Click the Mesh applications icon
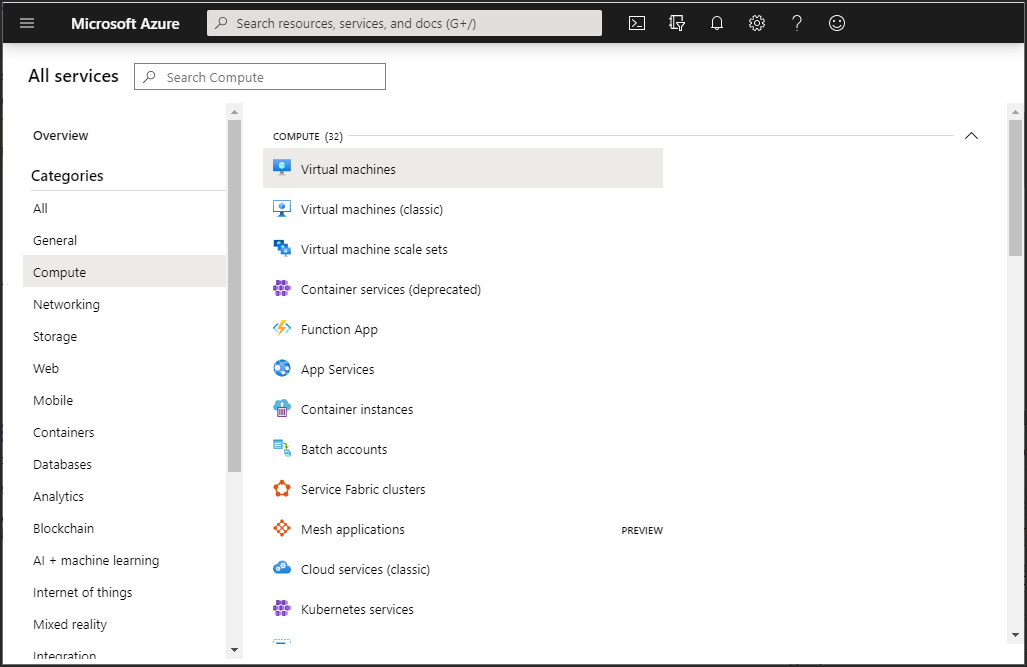This screenshot has width=1027, height=667. pos(282,528)
